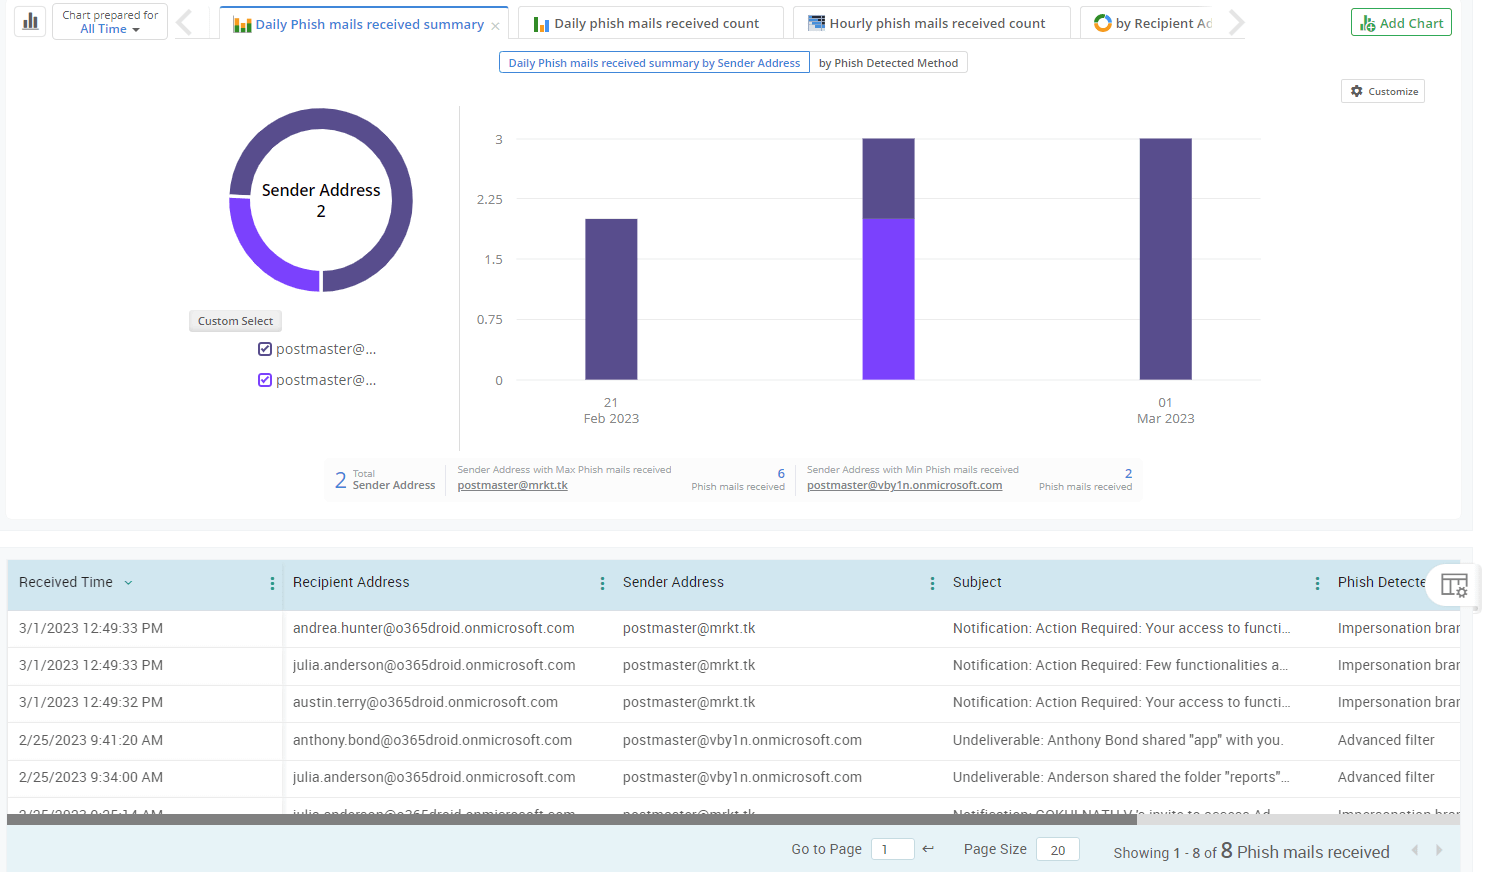The height and width of the screenshot is (872, 1488).
Task: Click the three-dot menu on Received Time column
Action: (271, 582)
